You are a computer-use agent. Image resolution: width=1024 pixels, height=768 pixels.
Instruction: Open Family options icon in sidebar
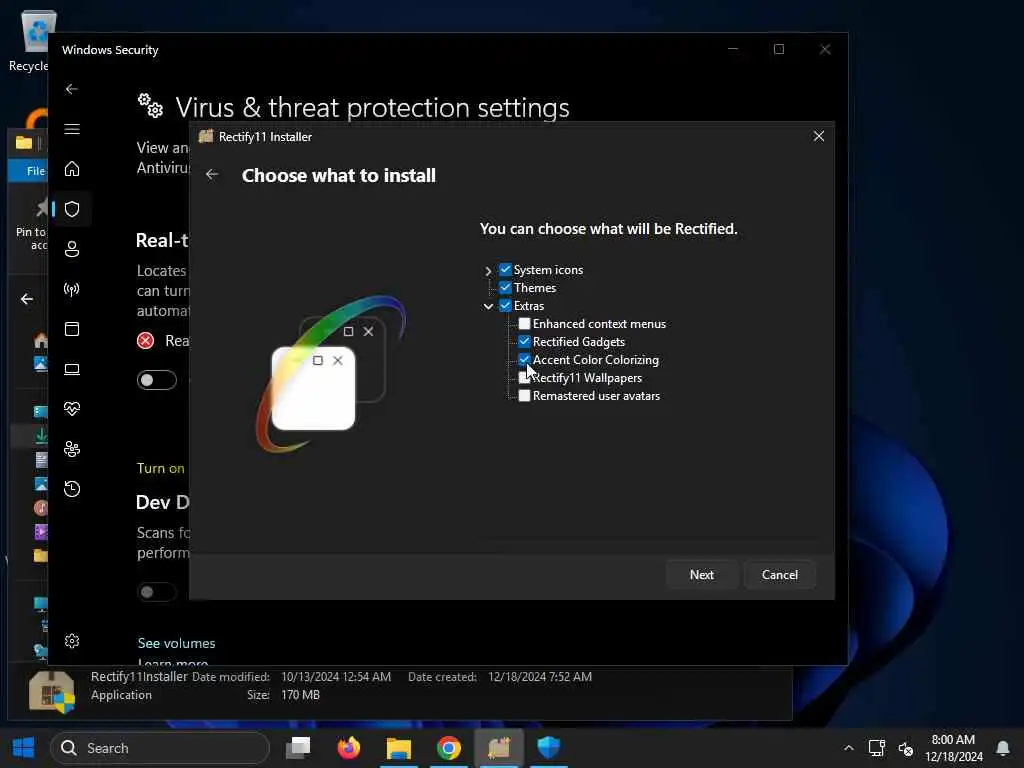[x=72, y=449]
